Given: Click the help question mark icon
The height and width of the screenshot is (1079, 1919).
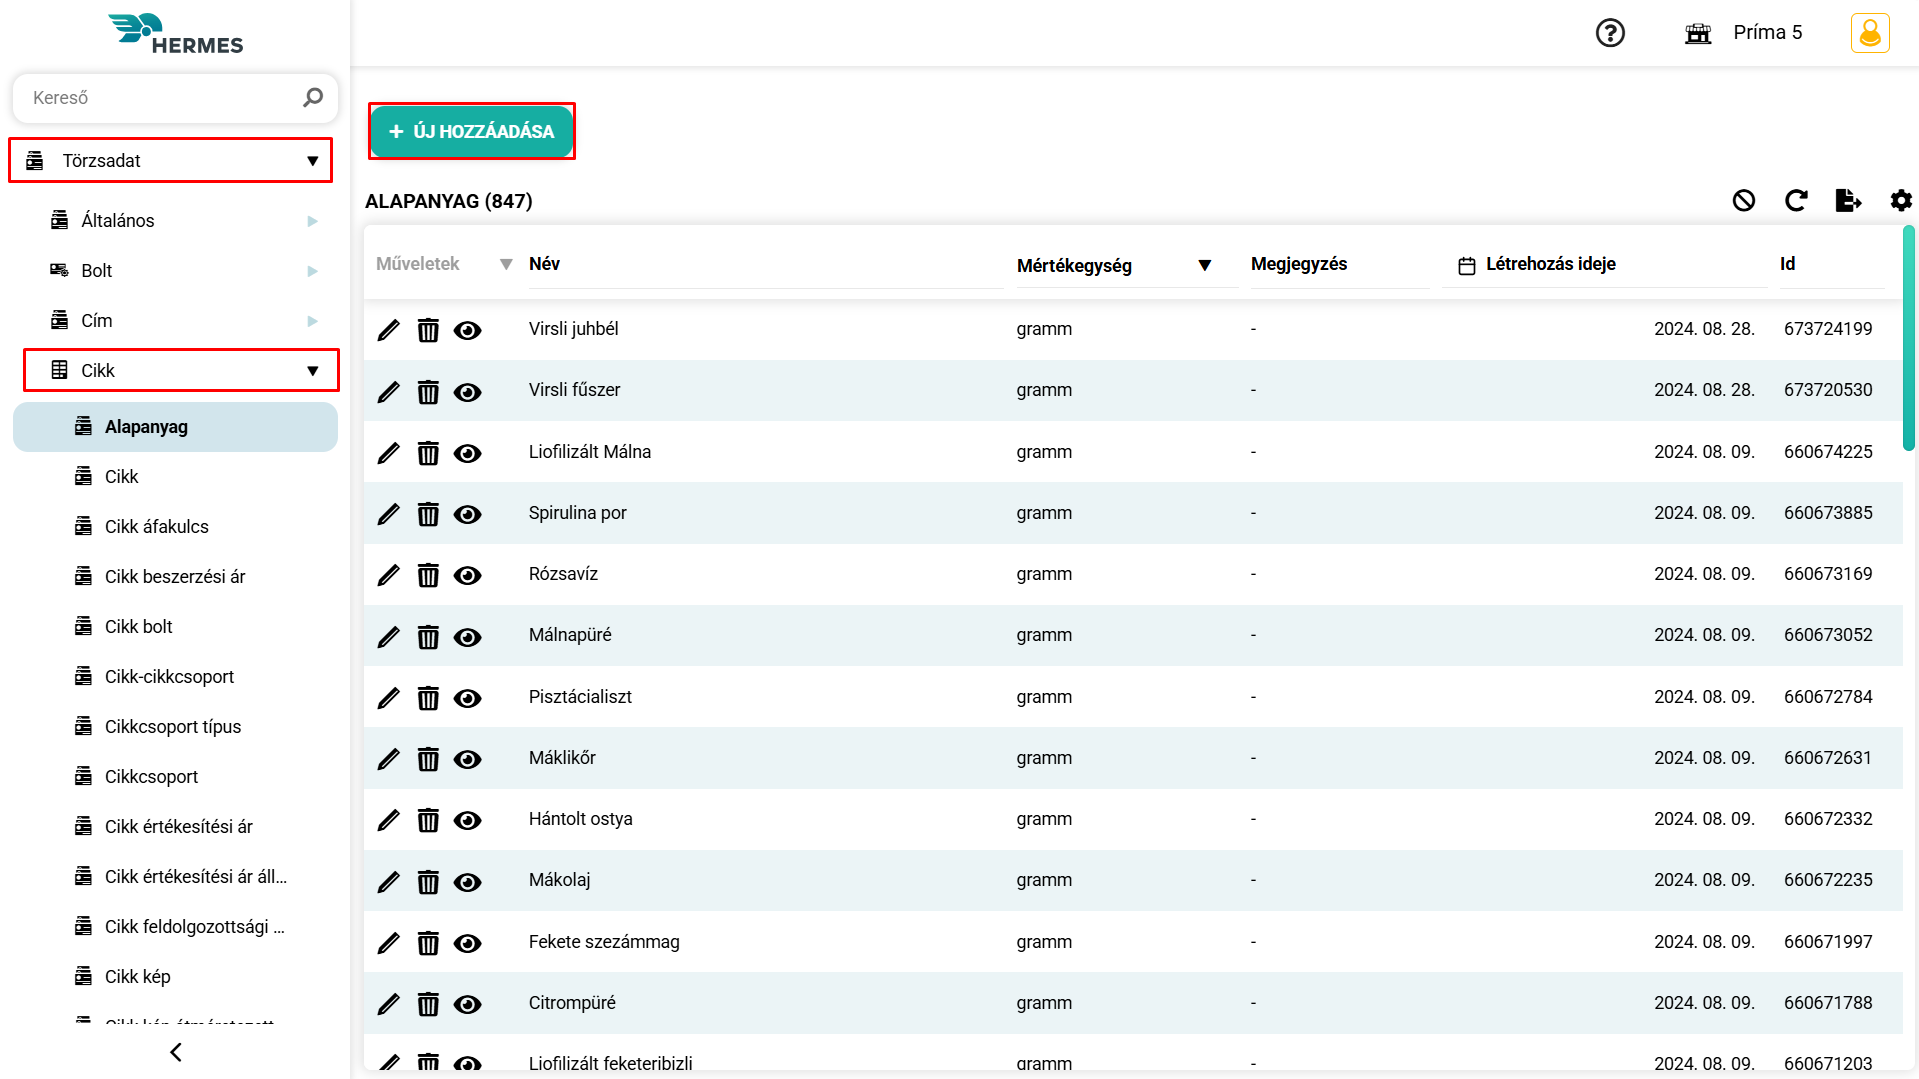Looking at the screenshot, I should (x=1610, y=33).
